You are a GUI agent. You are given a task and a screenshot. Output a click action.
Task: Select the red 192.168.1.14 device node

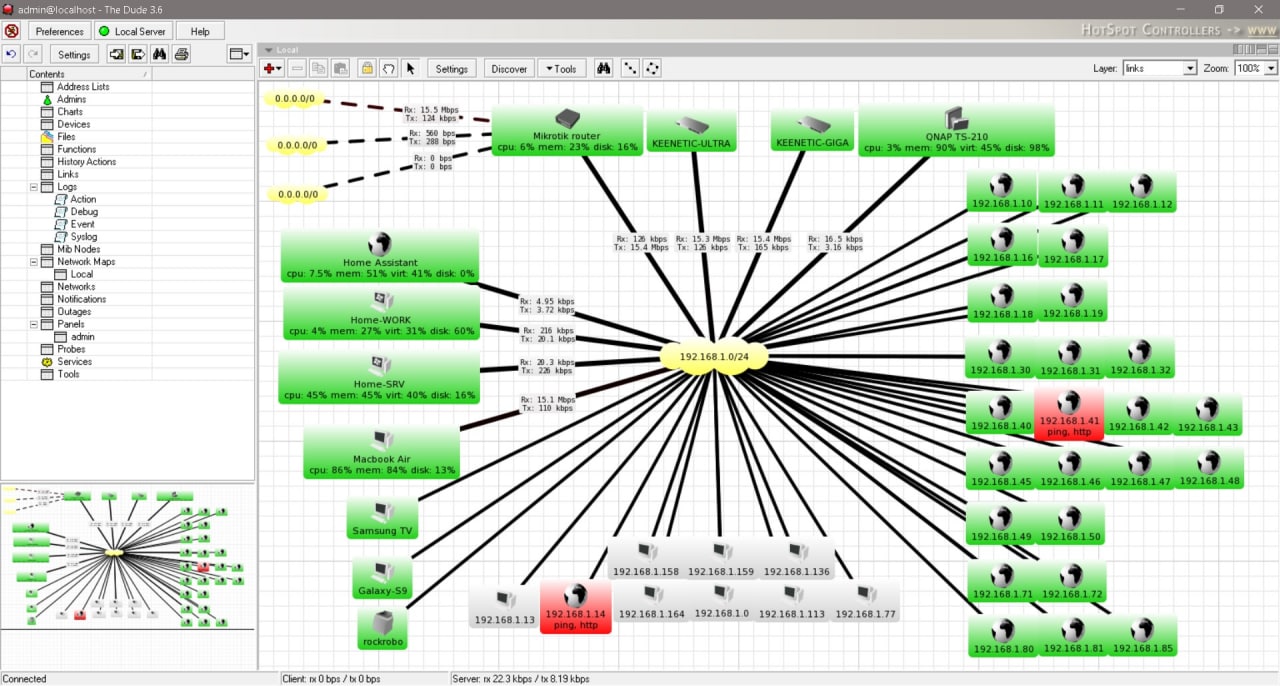point(574,607)
